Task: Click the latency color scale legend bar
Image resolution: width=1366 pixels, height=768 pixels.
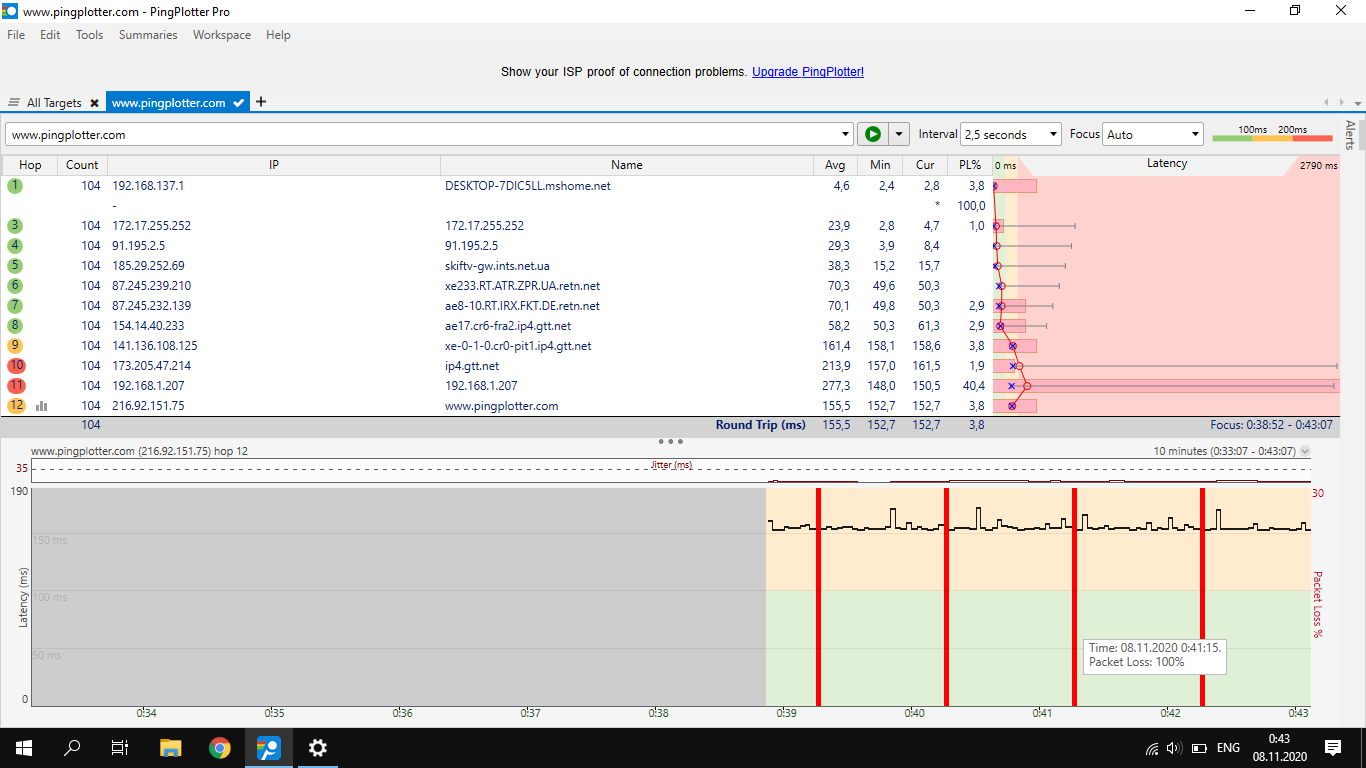Action: click(1272, 138)
